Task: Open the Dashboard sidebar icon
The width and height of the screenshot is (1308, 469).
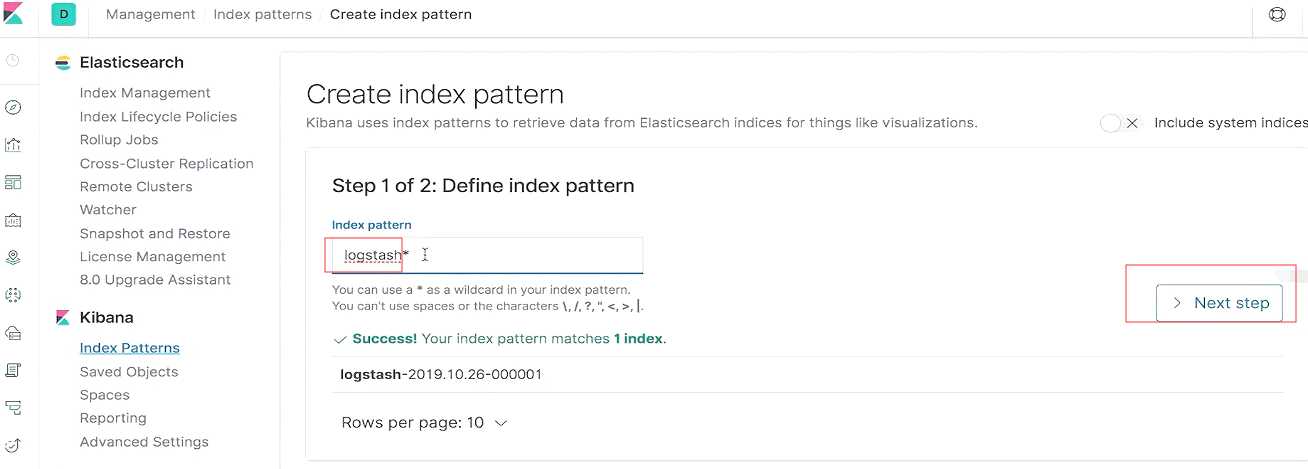Action: [x=13, y=183]
